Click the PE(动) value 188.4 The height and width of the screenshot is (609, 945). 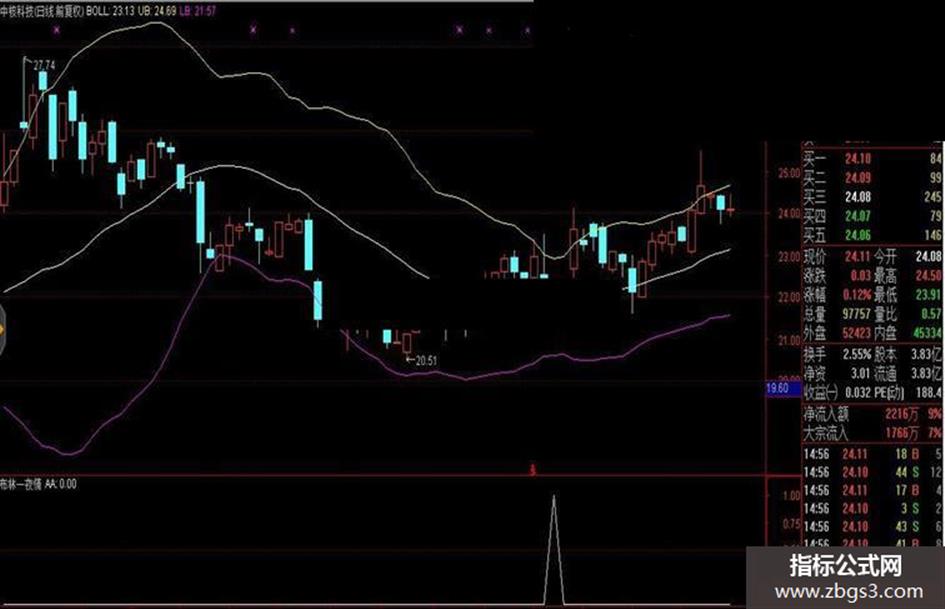(929, 393)
